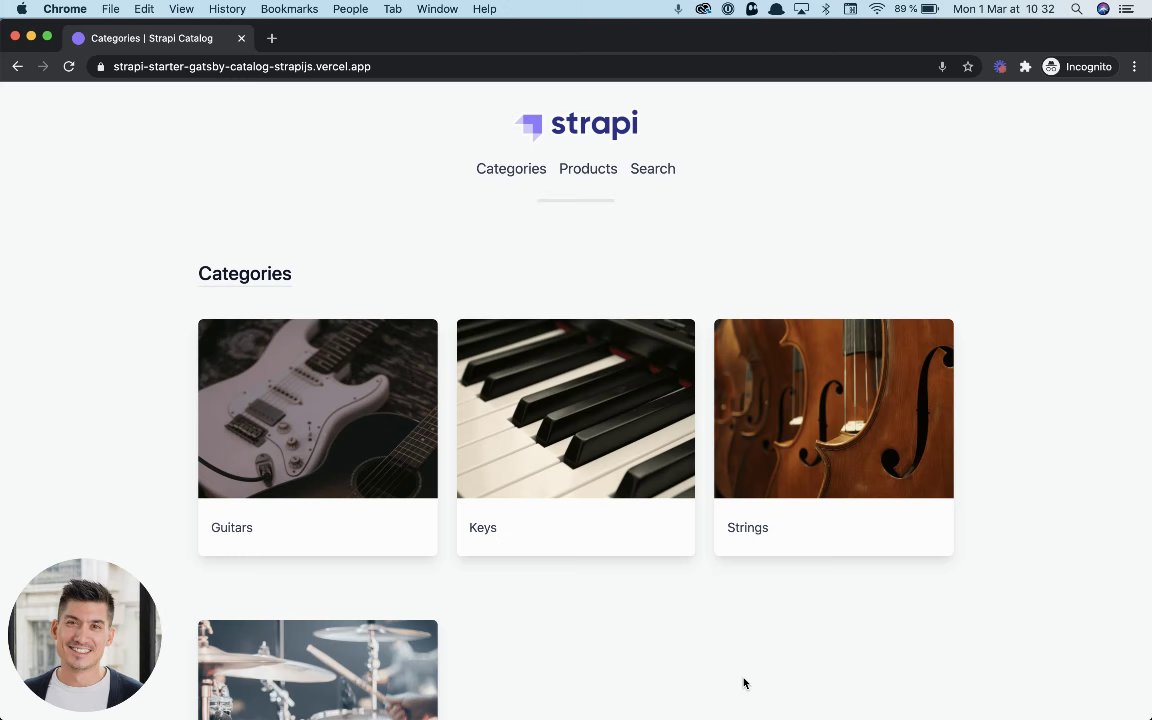This screenshot has height=720, width=1152.
Task: Click the webcam presenter bubble
Action: (x=84, y=635)
